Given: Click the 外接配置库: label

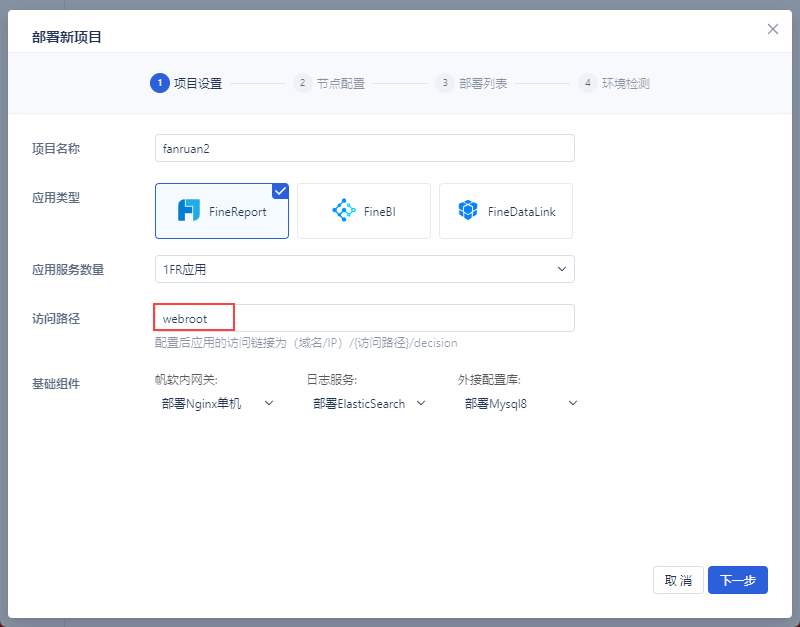Looking at the screenshot, I should tap(489, 380).
